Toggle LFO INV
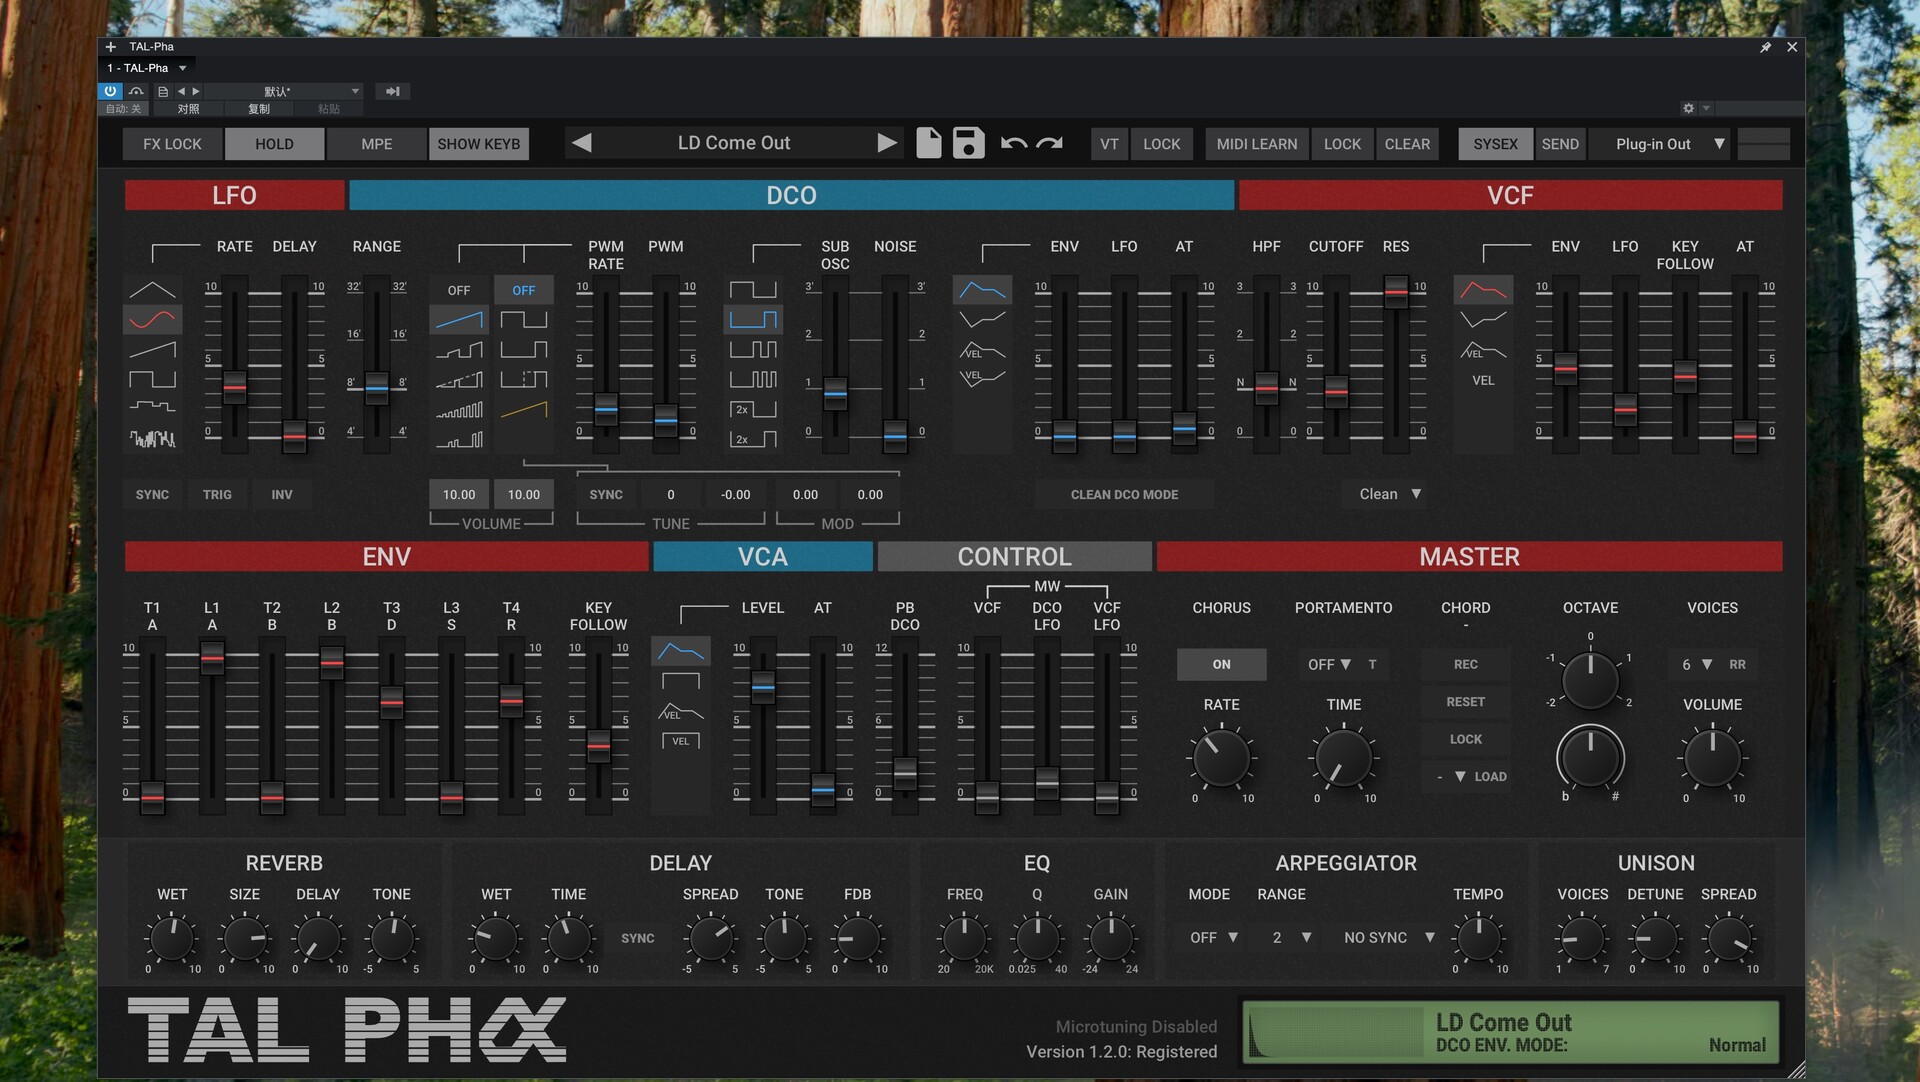This screenshot has height=1082, width=1920. [x=282, y=494]
